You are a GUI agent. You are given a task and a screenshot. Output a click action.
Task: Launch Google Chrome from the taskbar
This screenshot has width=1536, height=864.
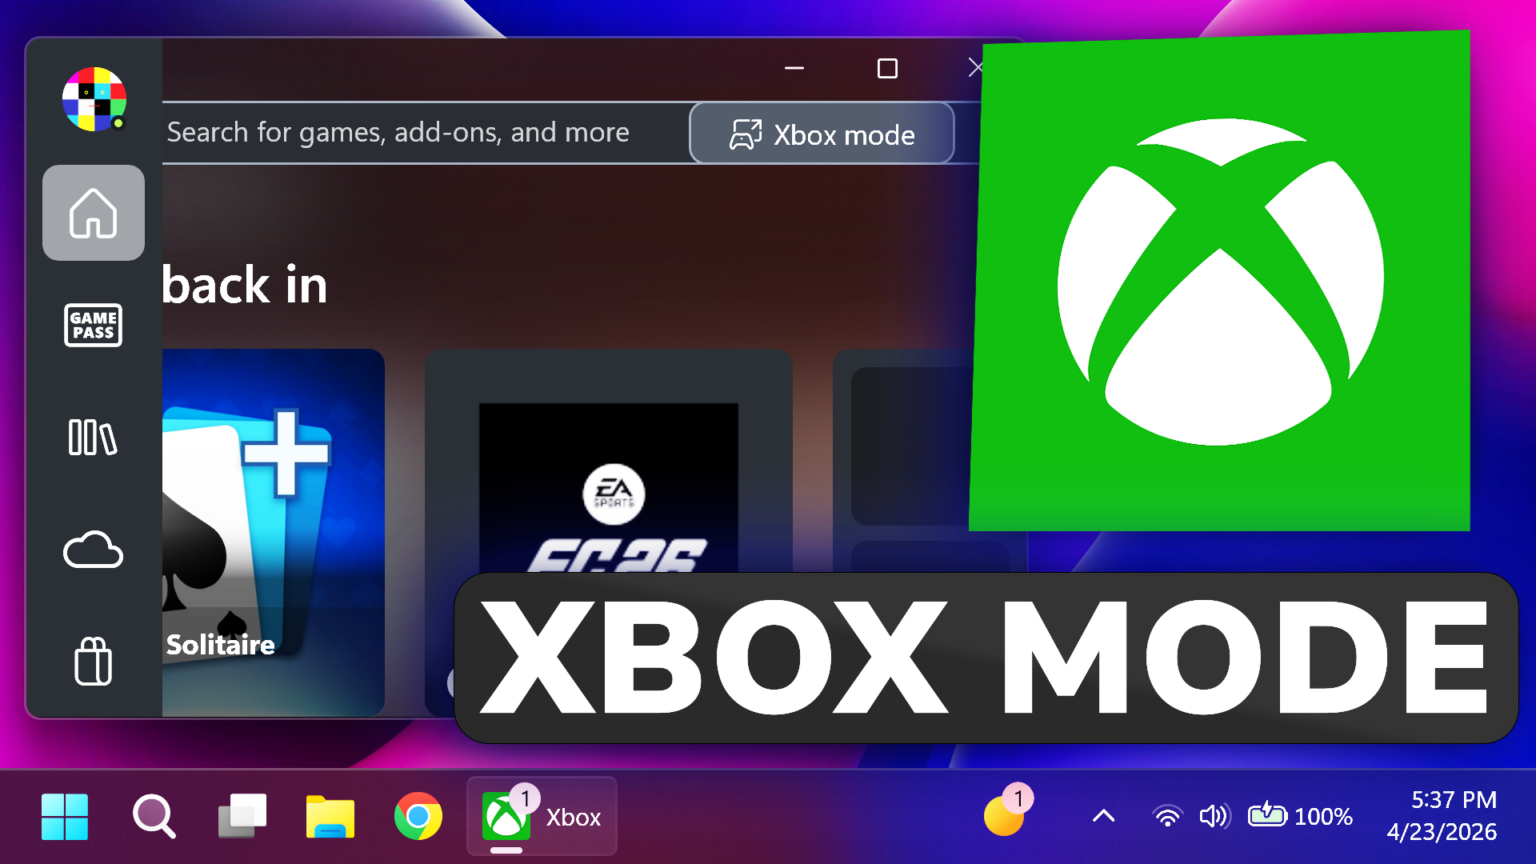419,817
